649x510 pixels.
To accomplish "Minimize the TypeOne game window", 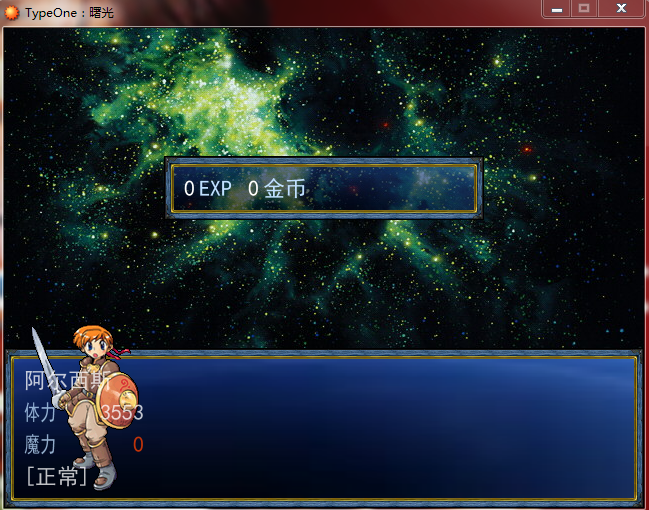I will pos(557,9).
